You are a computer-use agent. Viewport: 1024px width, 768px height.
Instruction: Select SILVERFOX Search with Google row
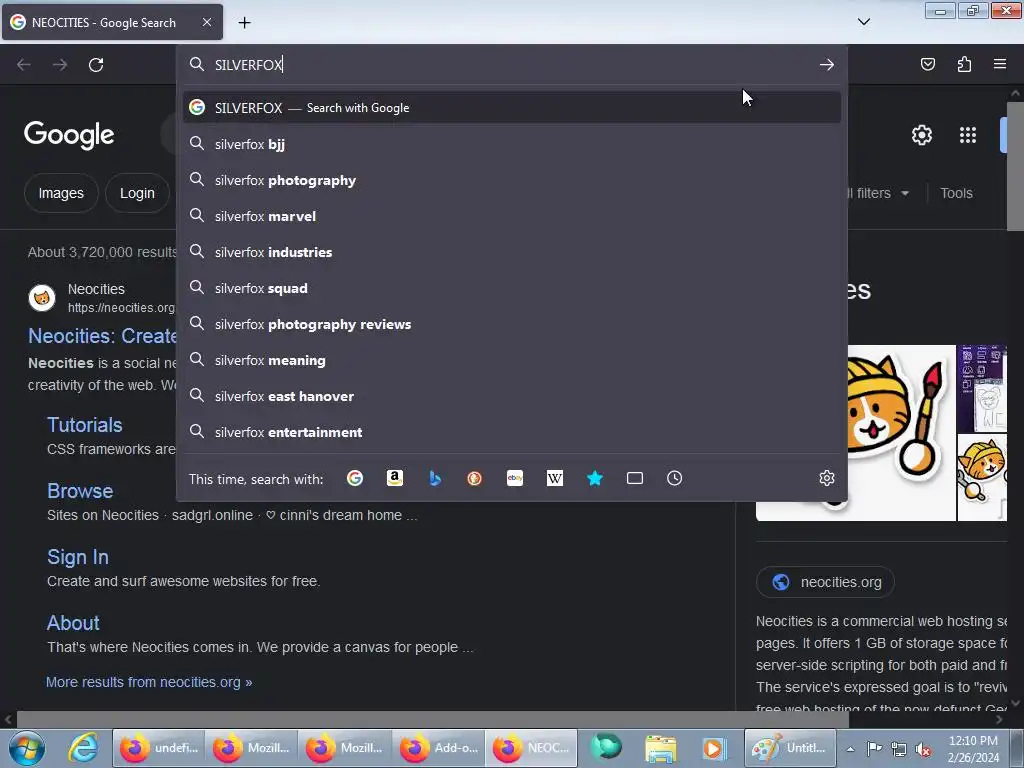(512, 108)
